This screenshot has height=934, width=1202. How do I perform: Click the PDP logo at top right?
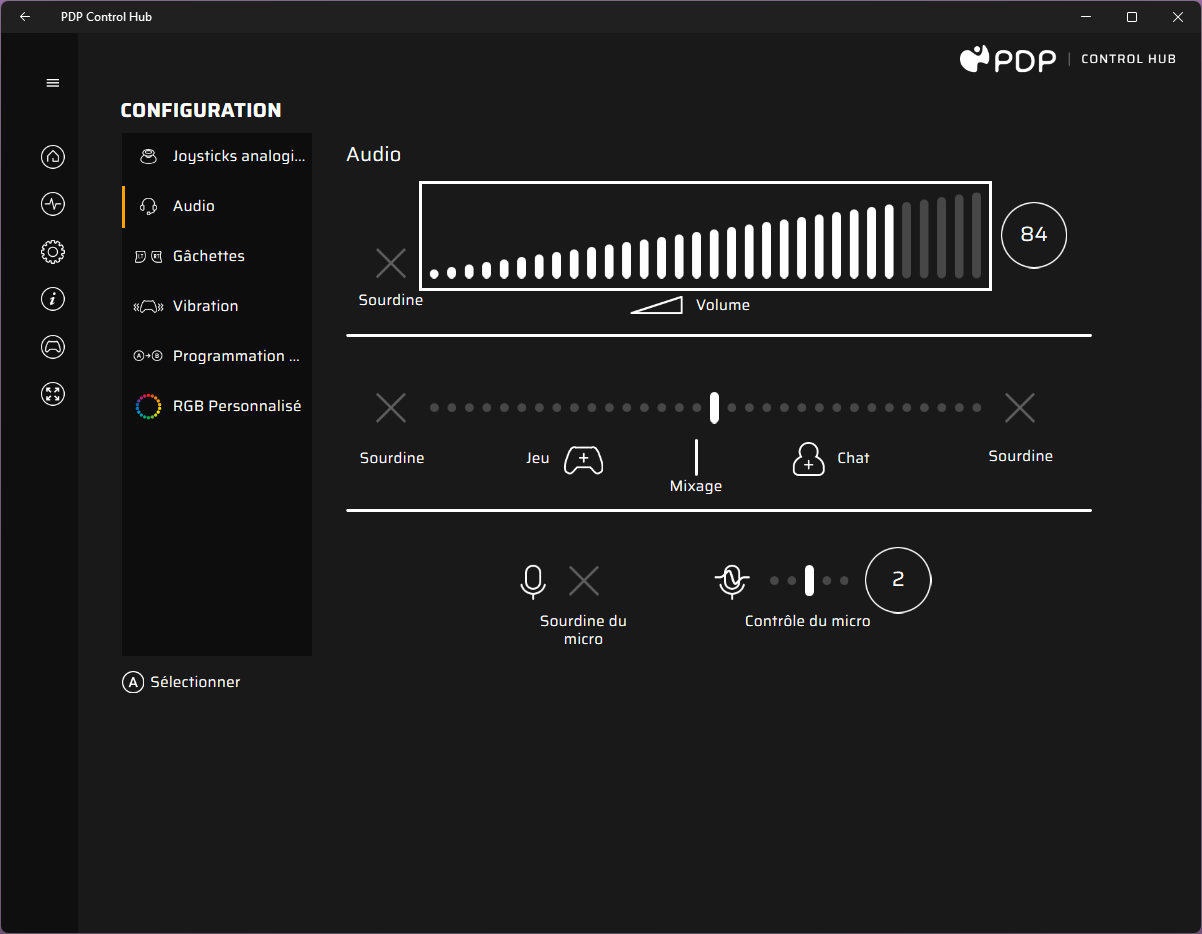coord(1007,58)
